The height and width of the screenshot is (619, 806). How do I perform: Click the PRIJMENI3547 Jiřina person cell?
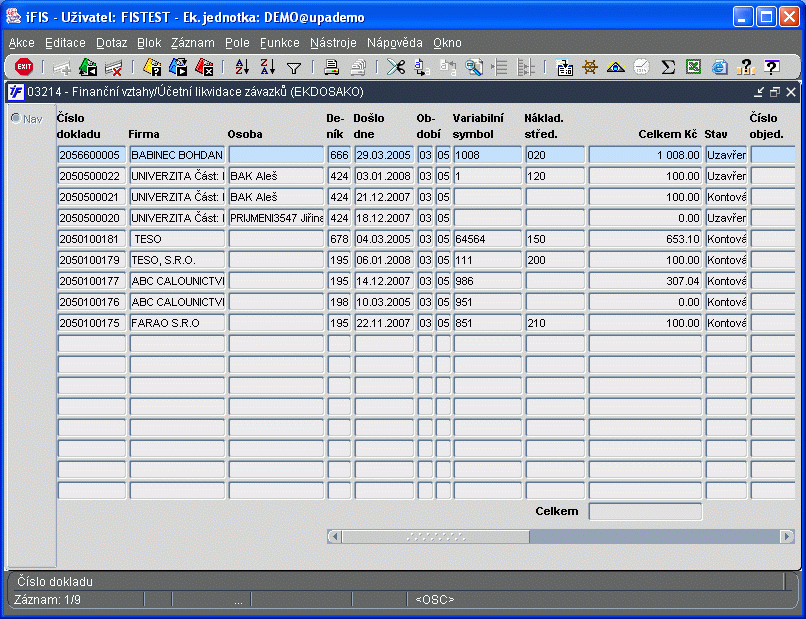pyautogui.click(x=276, y=218)
